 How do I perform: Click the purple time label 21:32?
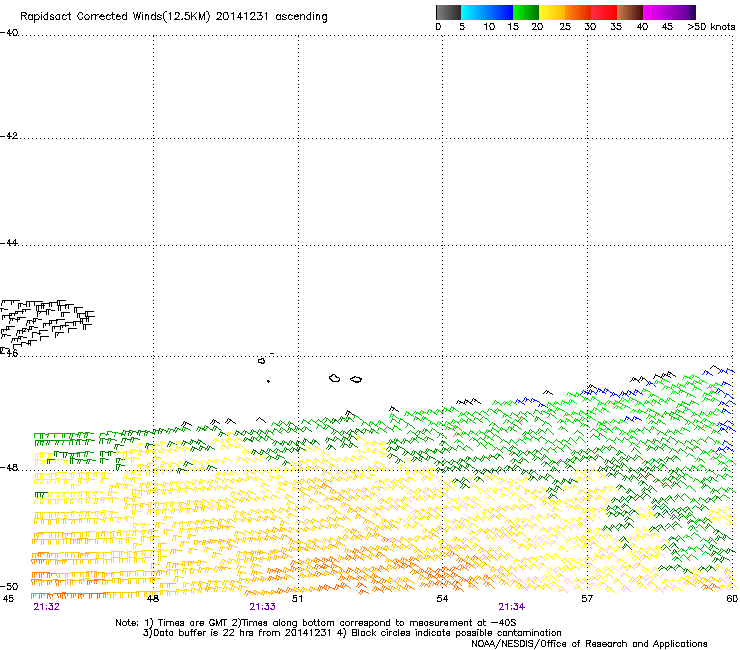46,607
